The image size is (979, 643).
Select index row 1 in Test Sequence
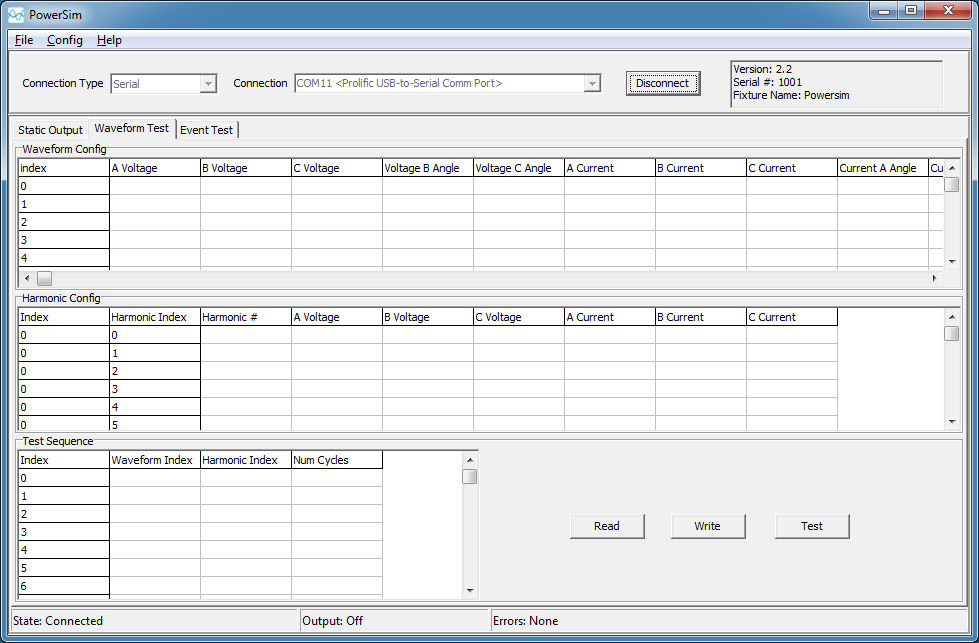tap(64, 496)
